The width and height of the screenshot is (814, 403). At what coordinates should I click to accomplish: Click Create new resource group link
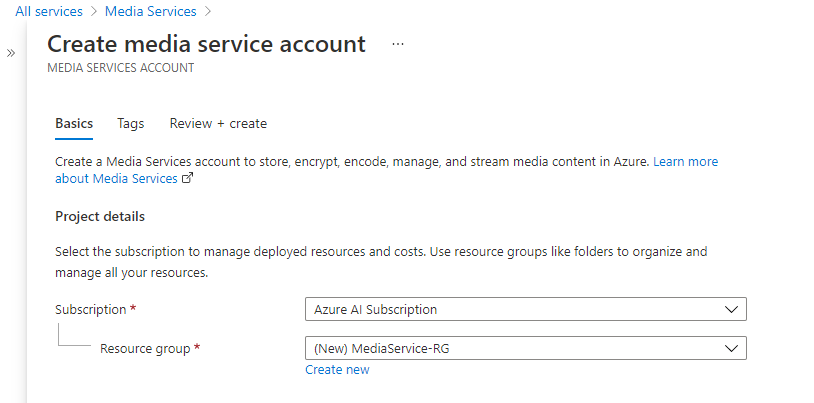pos(337,370)
